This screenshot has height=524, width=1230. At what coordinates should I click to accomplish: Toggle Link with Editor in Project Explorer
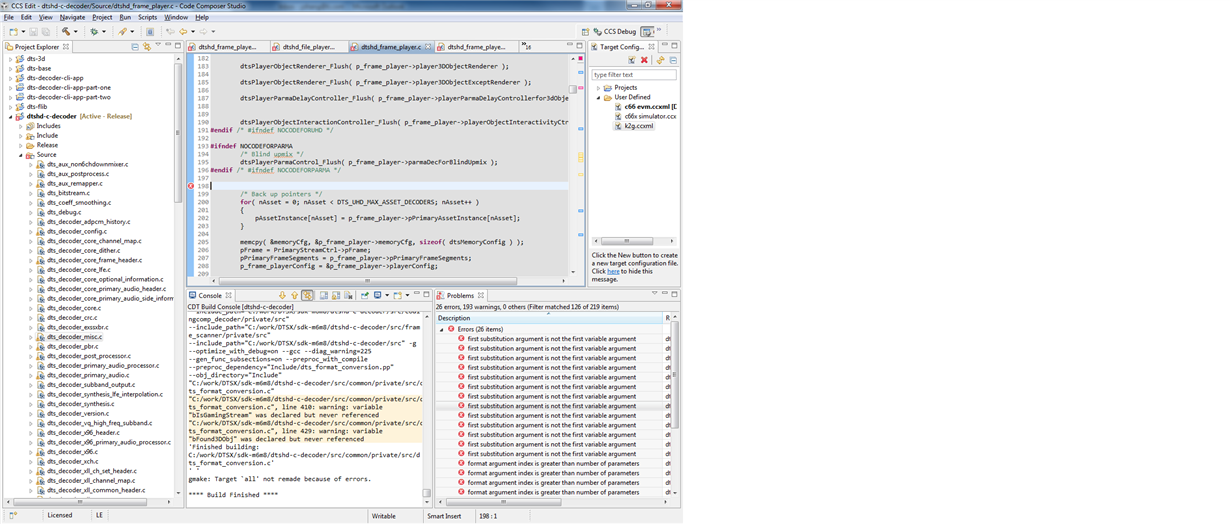click(x=147, y=46)
